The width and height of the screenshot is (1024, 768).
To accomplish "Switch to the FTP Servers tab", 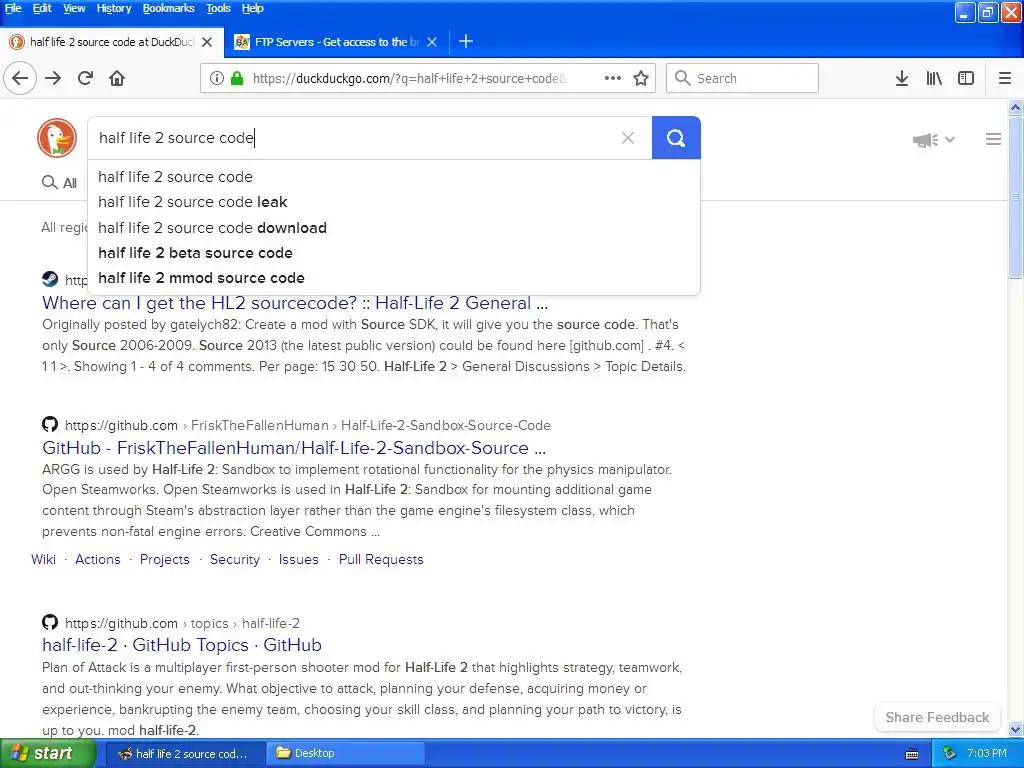I will pos(336,42).
